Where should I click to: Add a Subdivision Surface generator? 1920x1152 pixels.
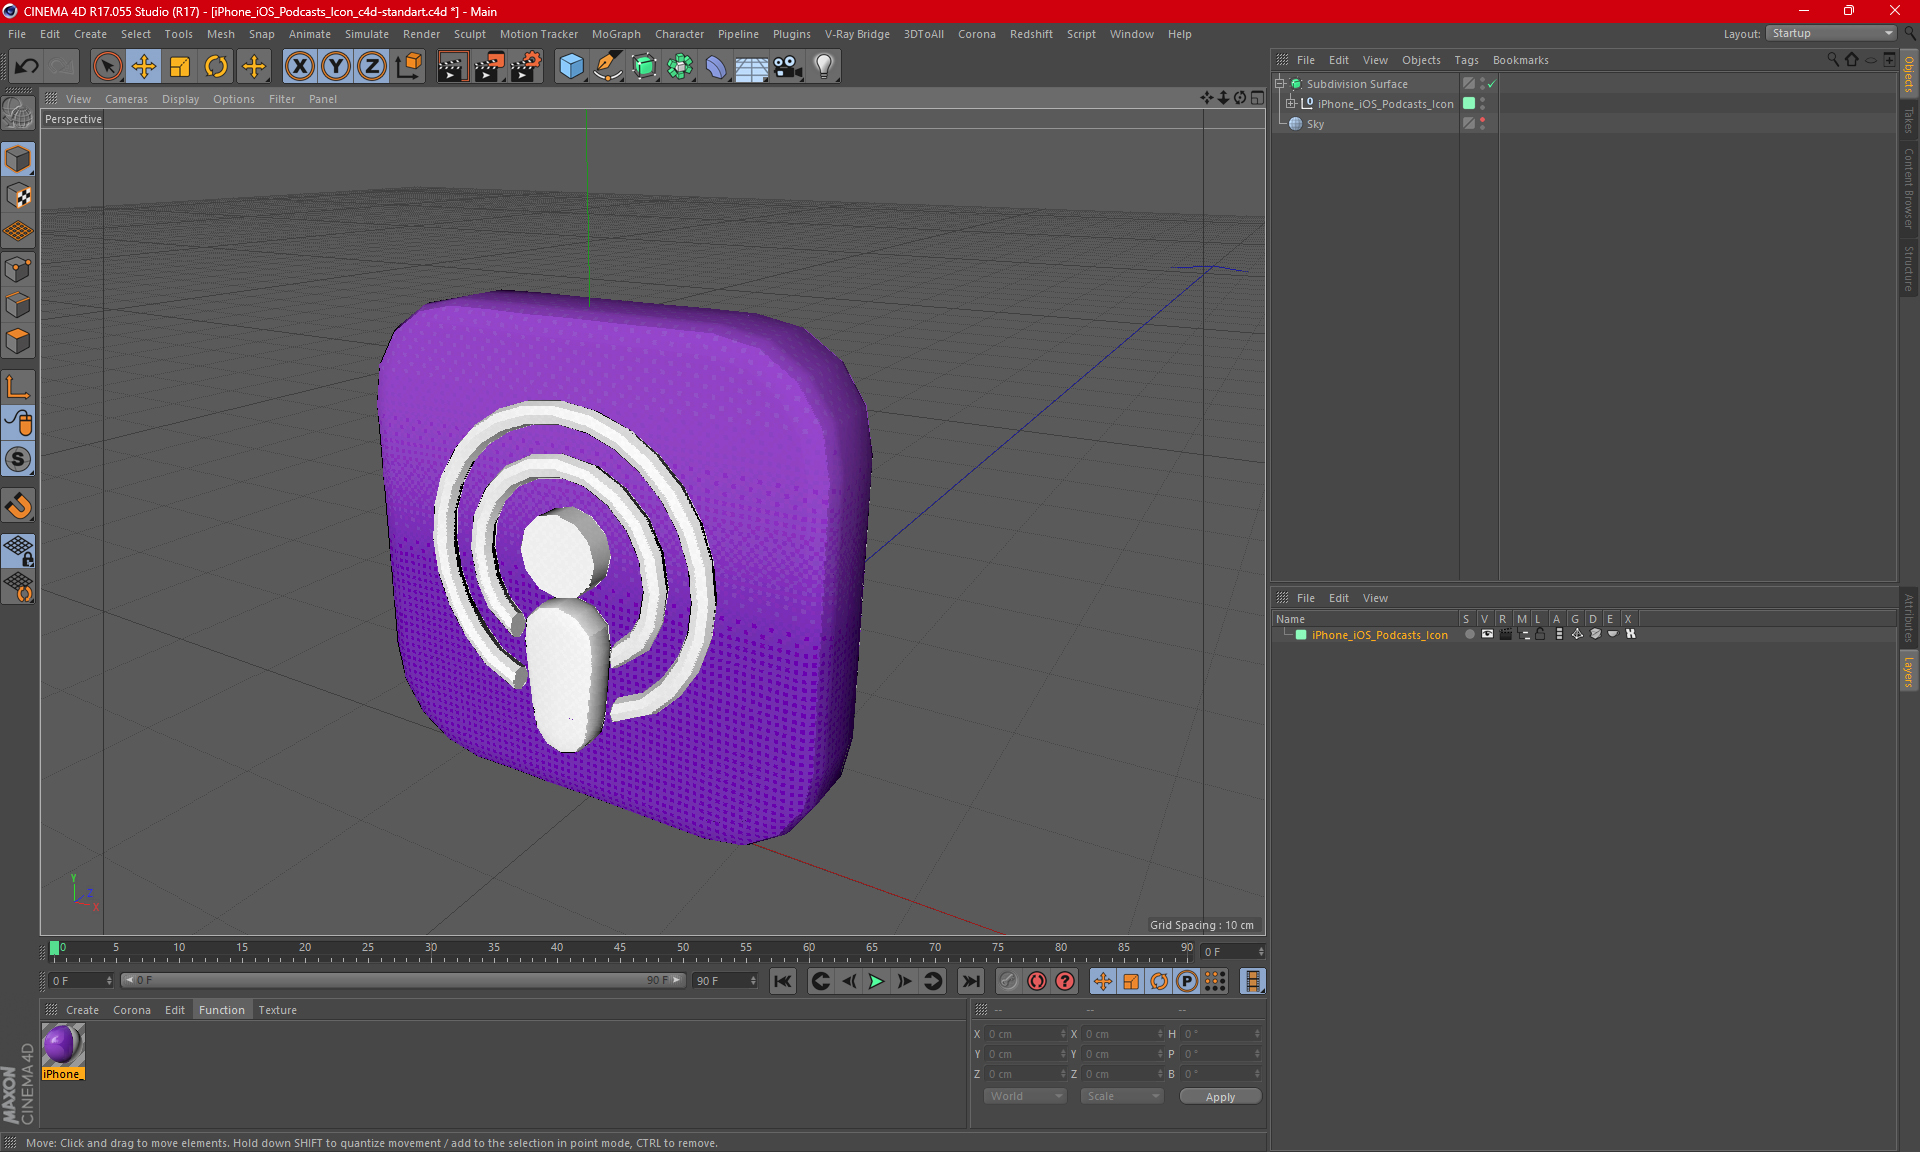(x=644, y=67)
